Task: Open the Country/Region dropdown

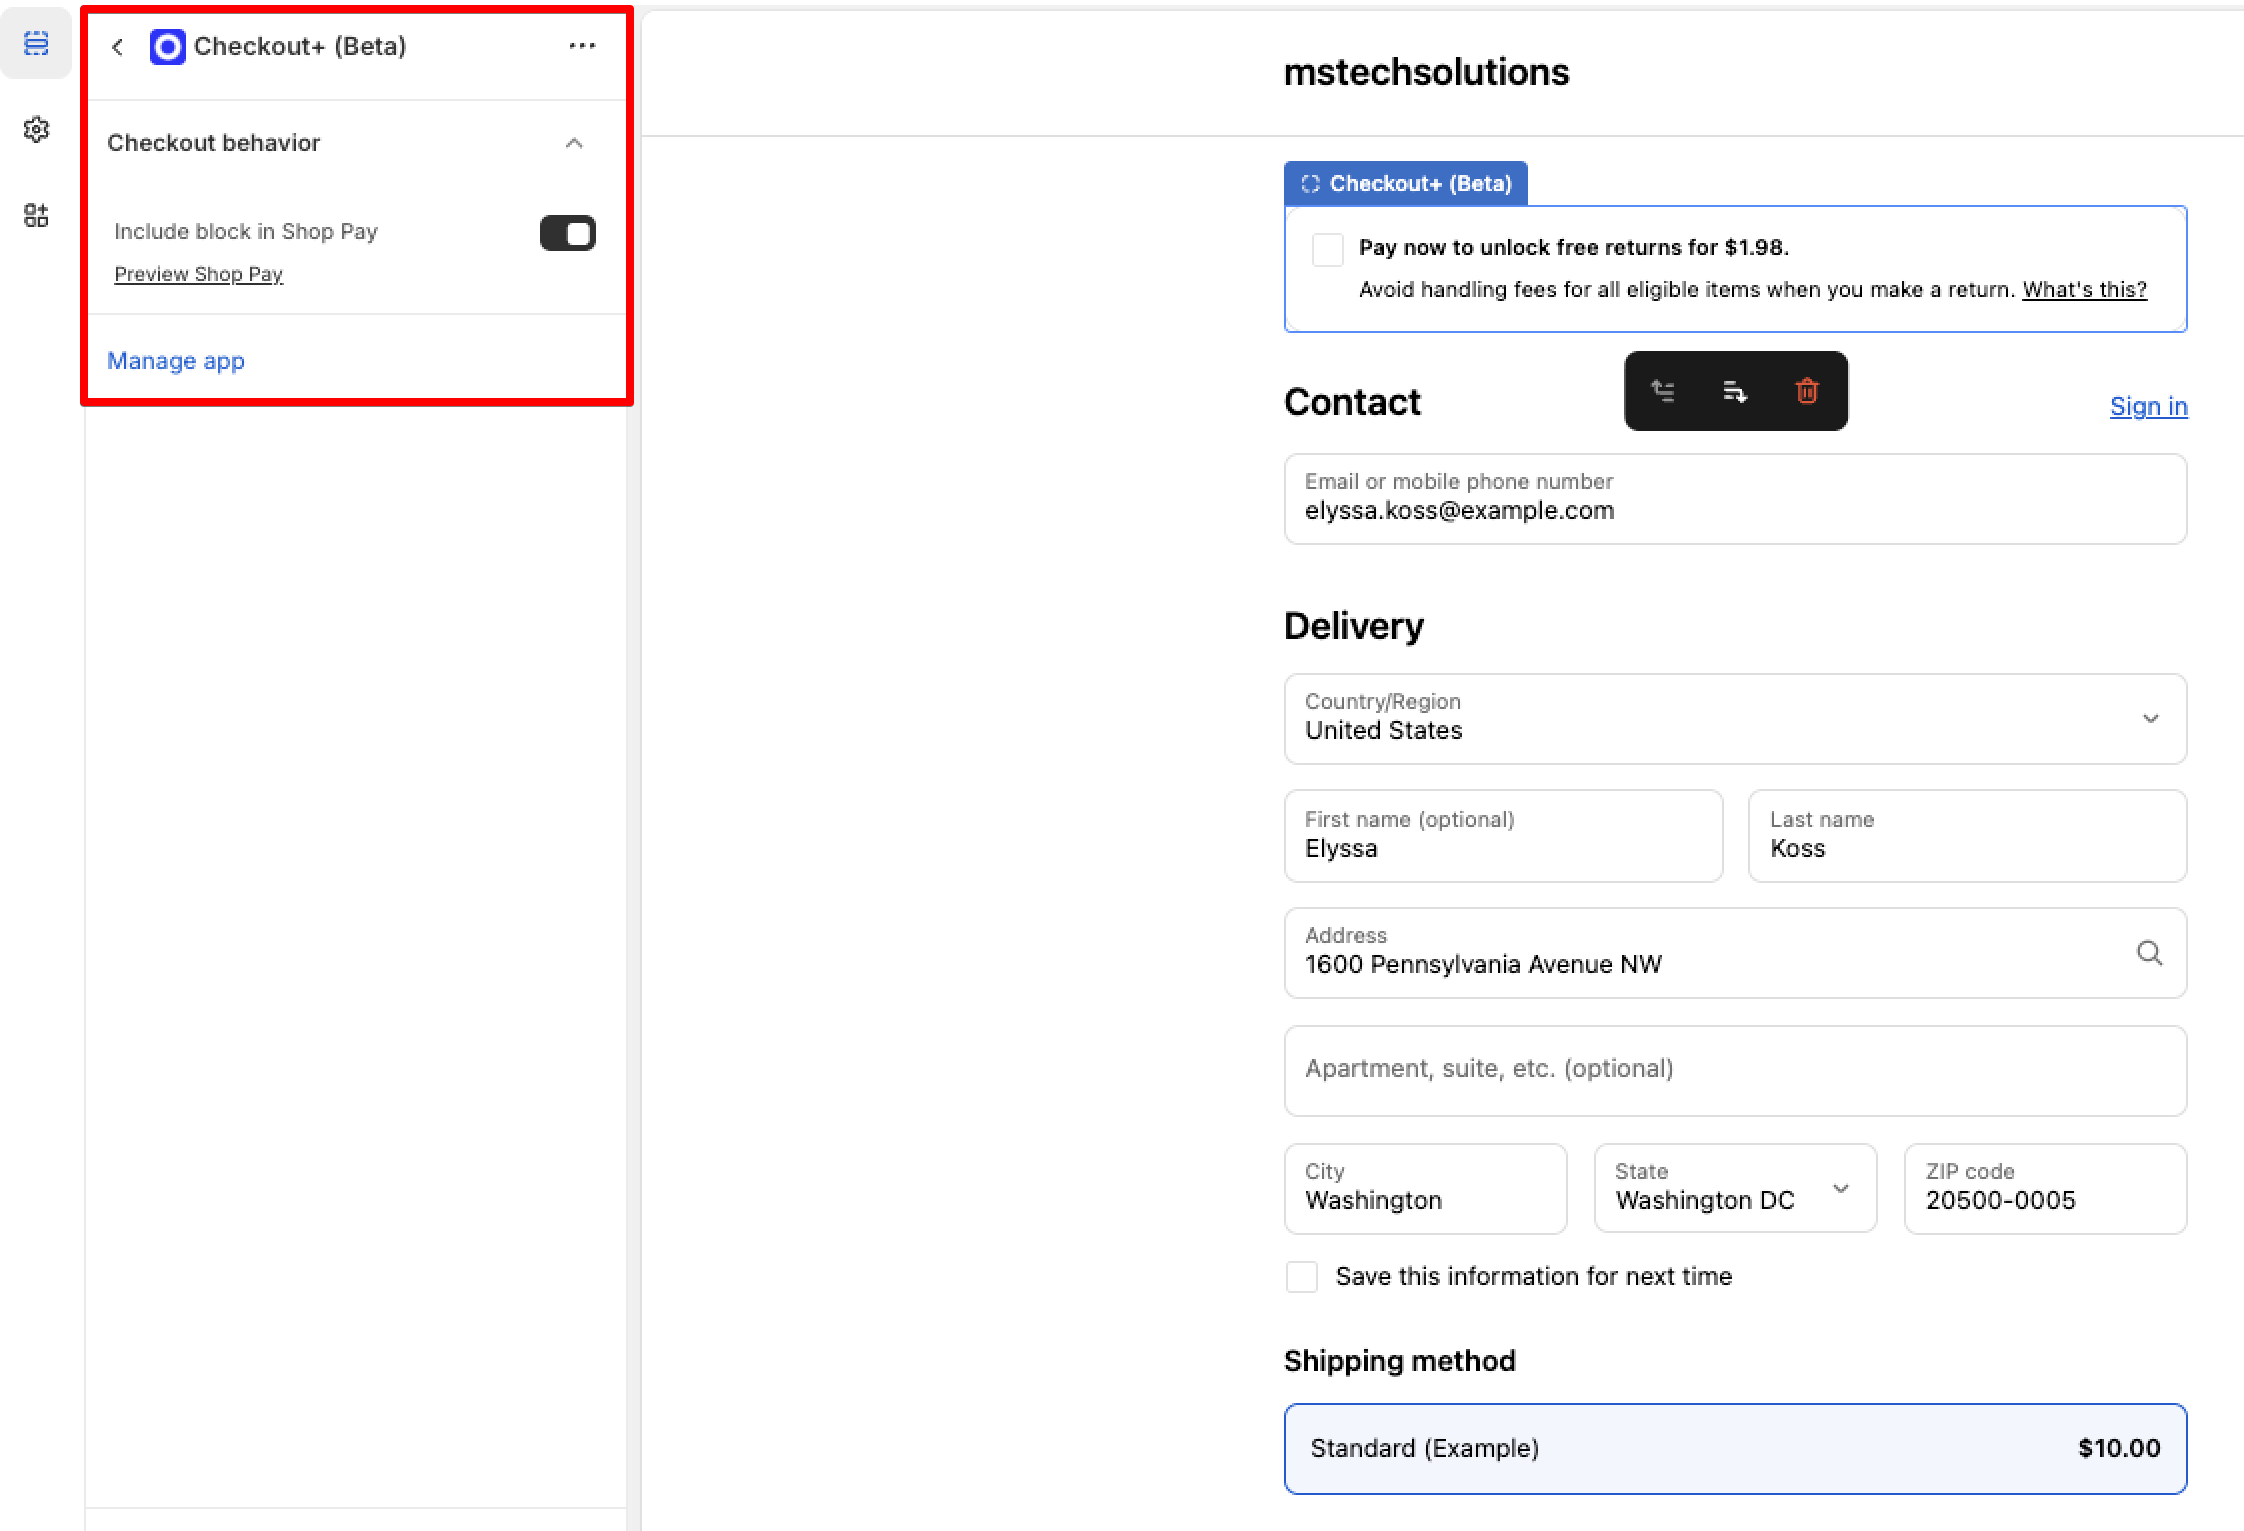Action: 1735,719
